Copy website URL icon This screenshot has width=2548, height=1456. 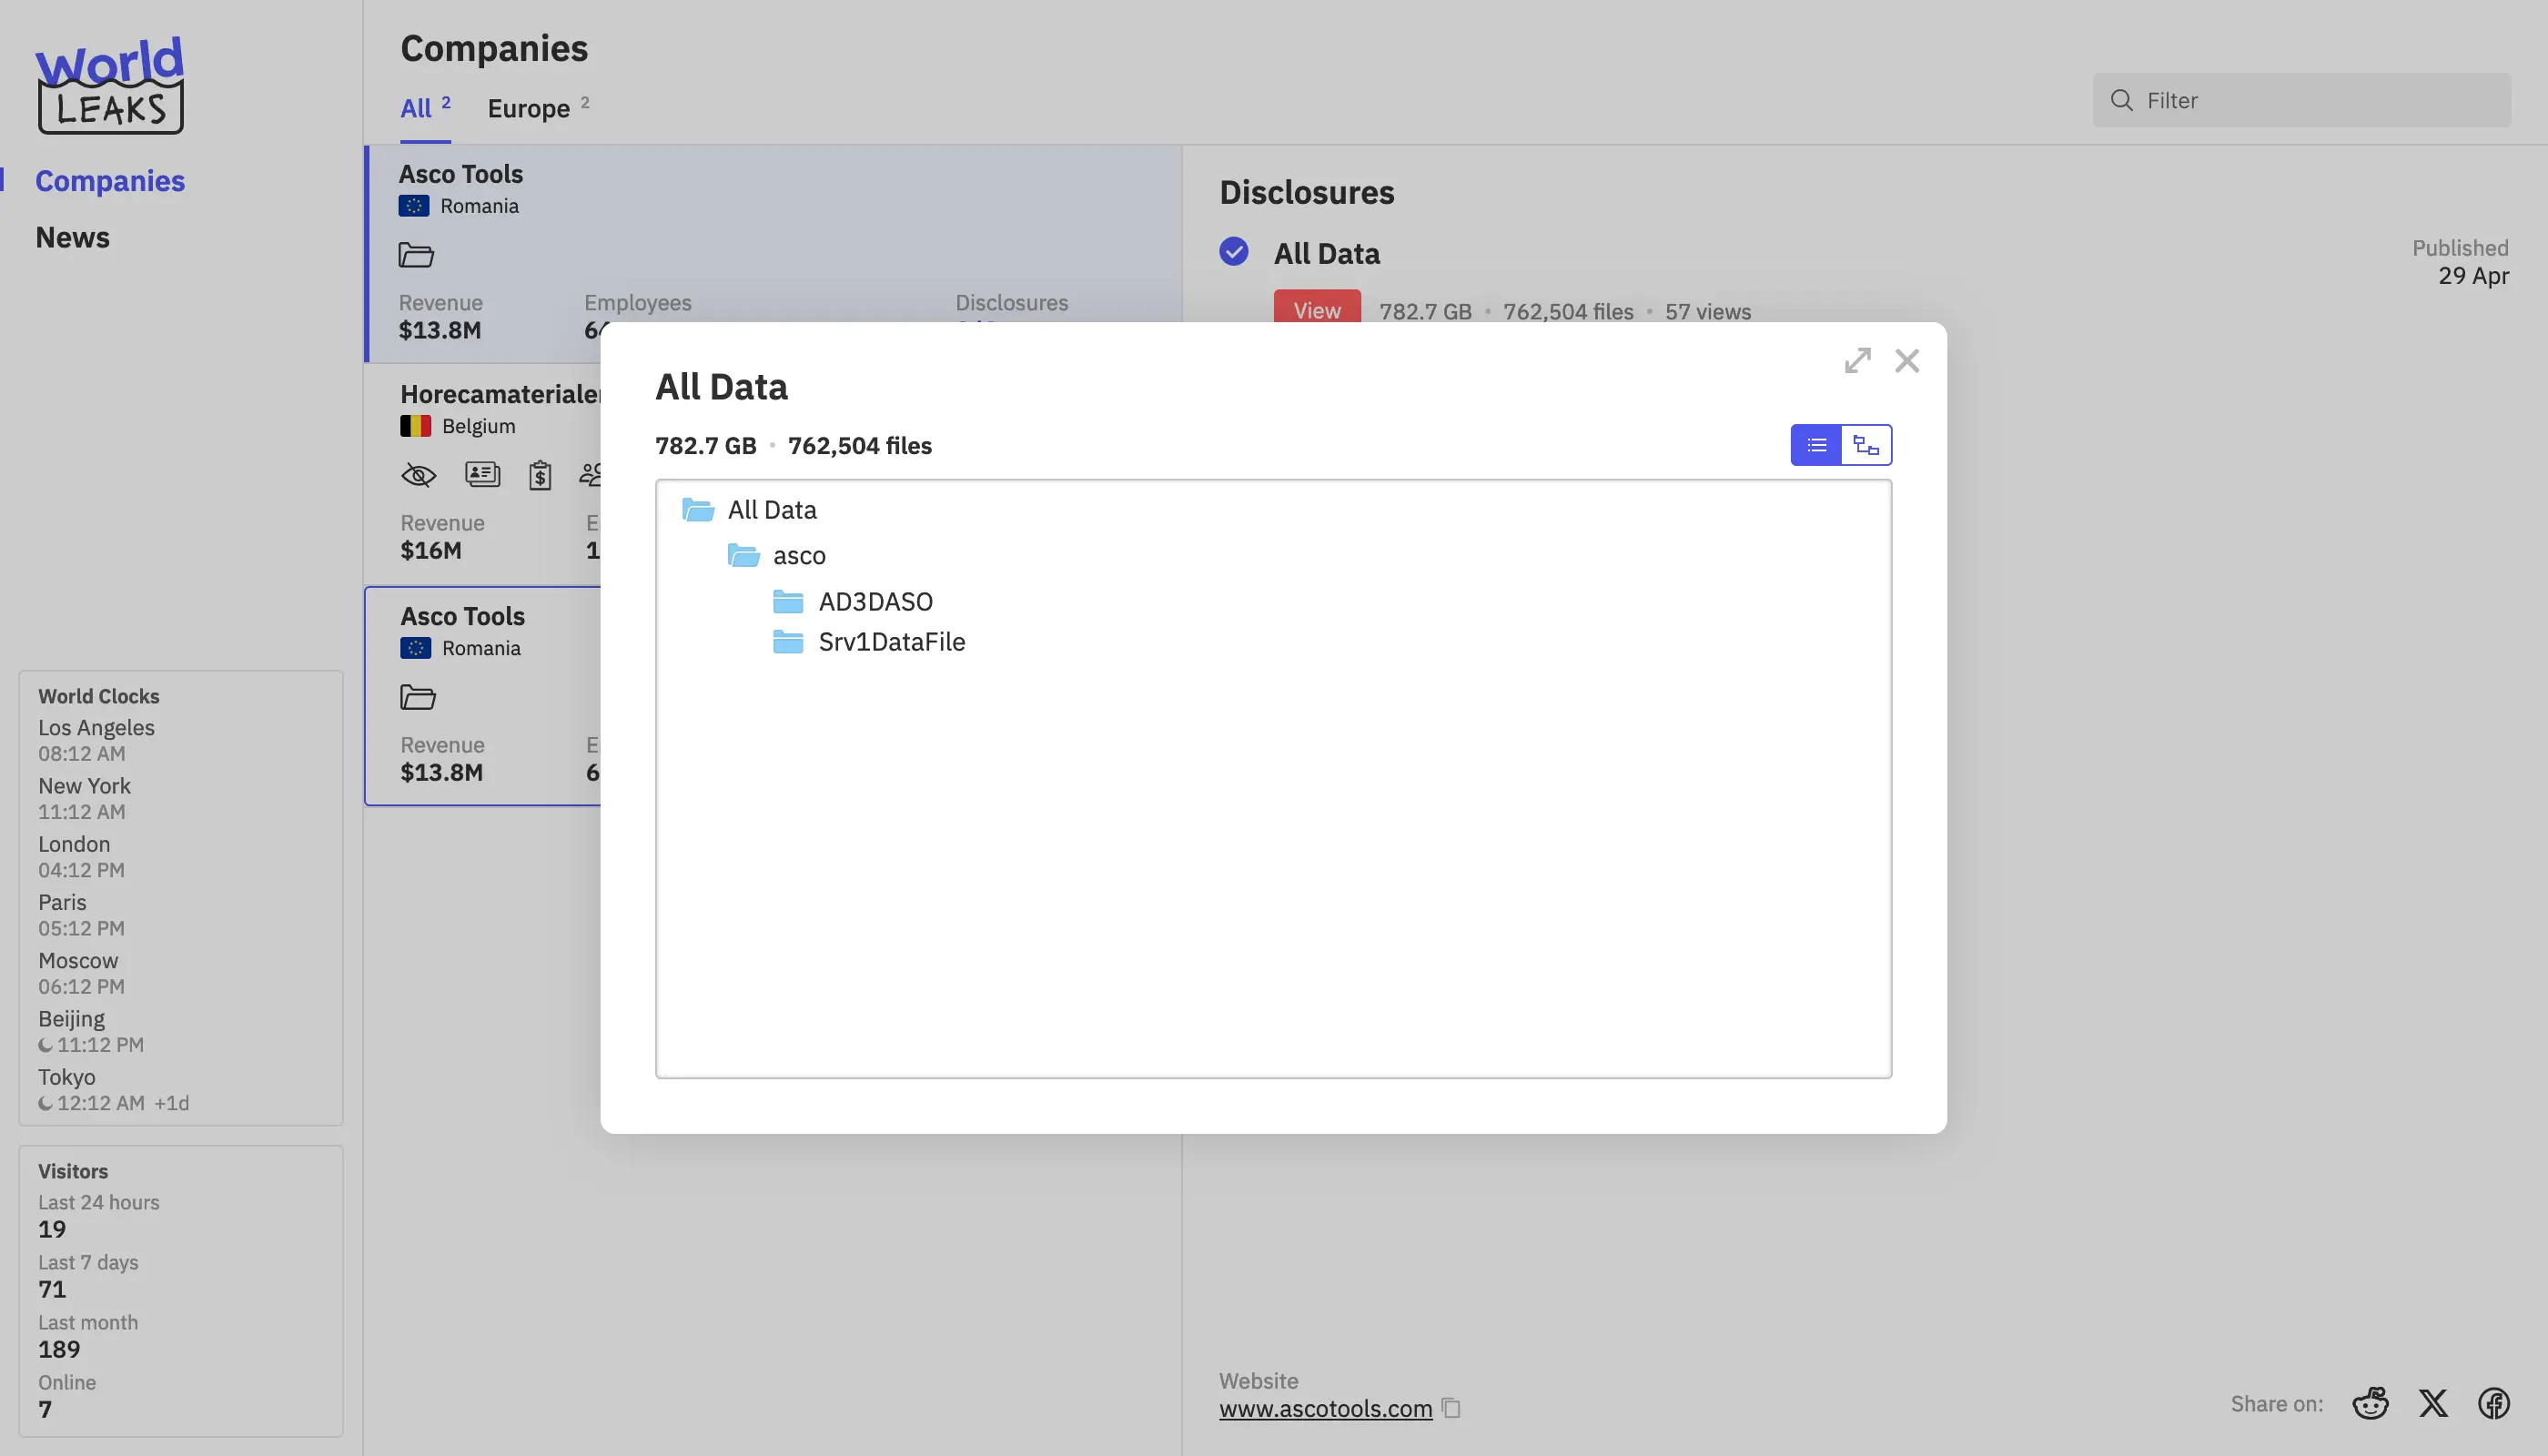[1451, 1408]
